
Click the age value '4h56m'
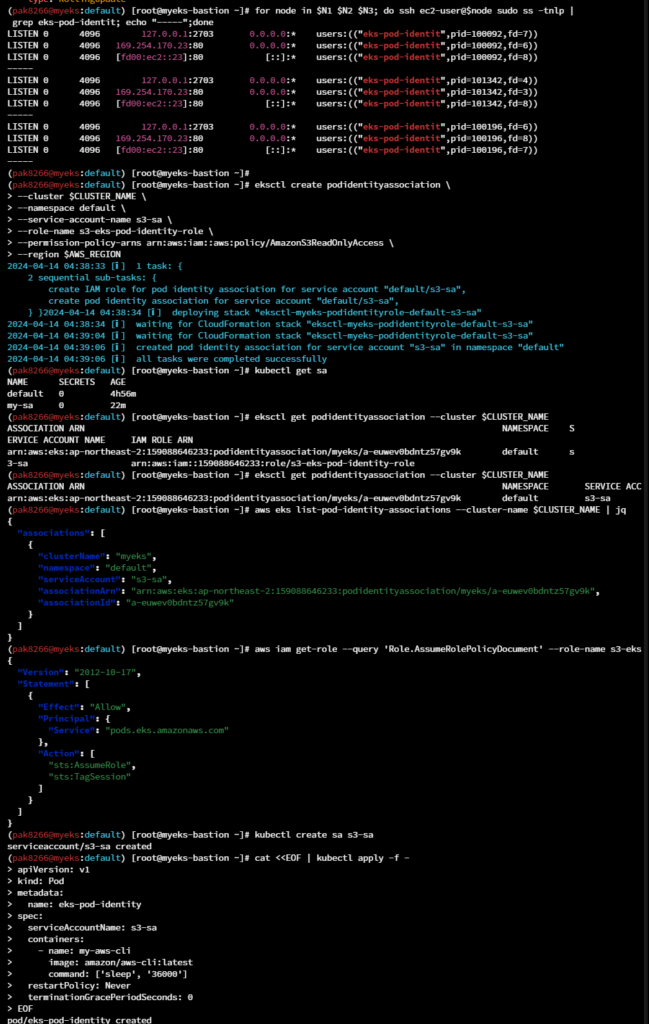coord(123,394)
